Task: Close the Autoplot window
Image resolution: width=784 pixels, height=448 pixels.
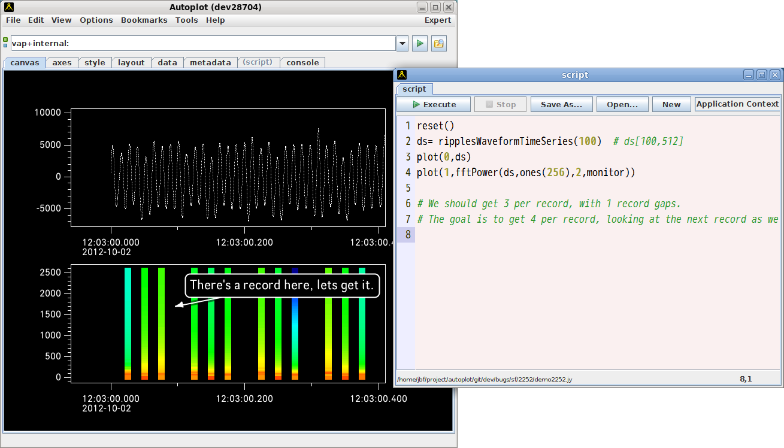Action: pos(448,7)
